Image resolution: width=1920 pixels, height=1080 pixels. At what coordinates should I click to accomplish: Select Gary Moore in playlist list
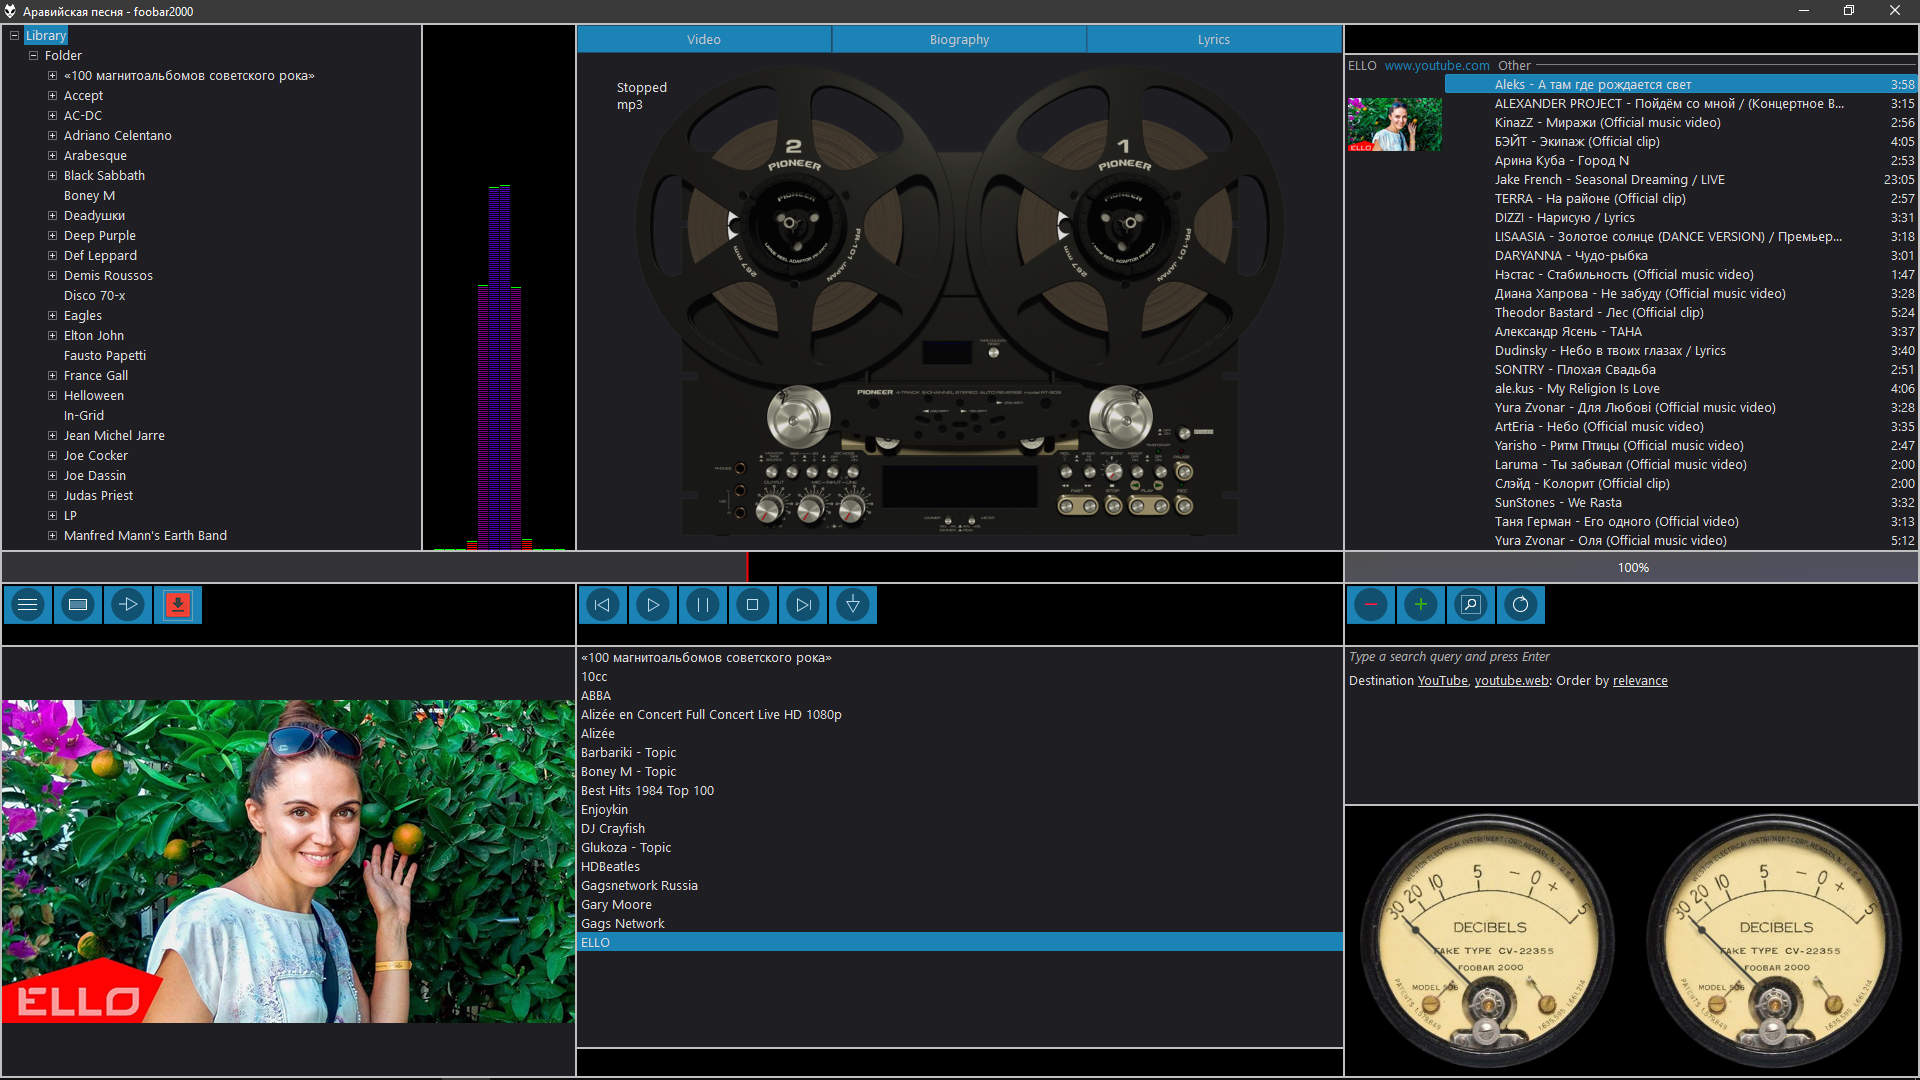[x=616, y=905]
